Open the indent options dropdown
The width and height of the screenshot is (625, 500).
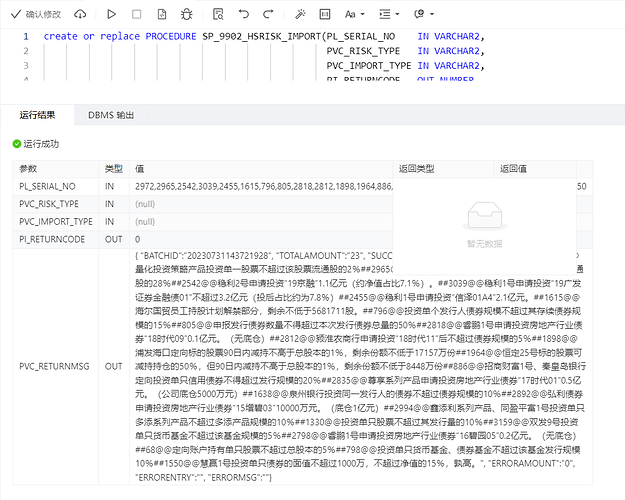(389, 14)
